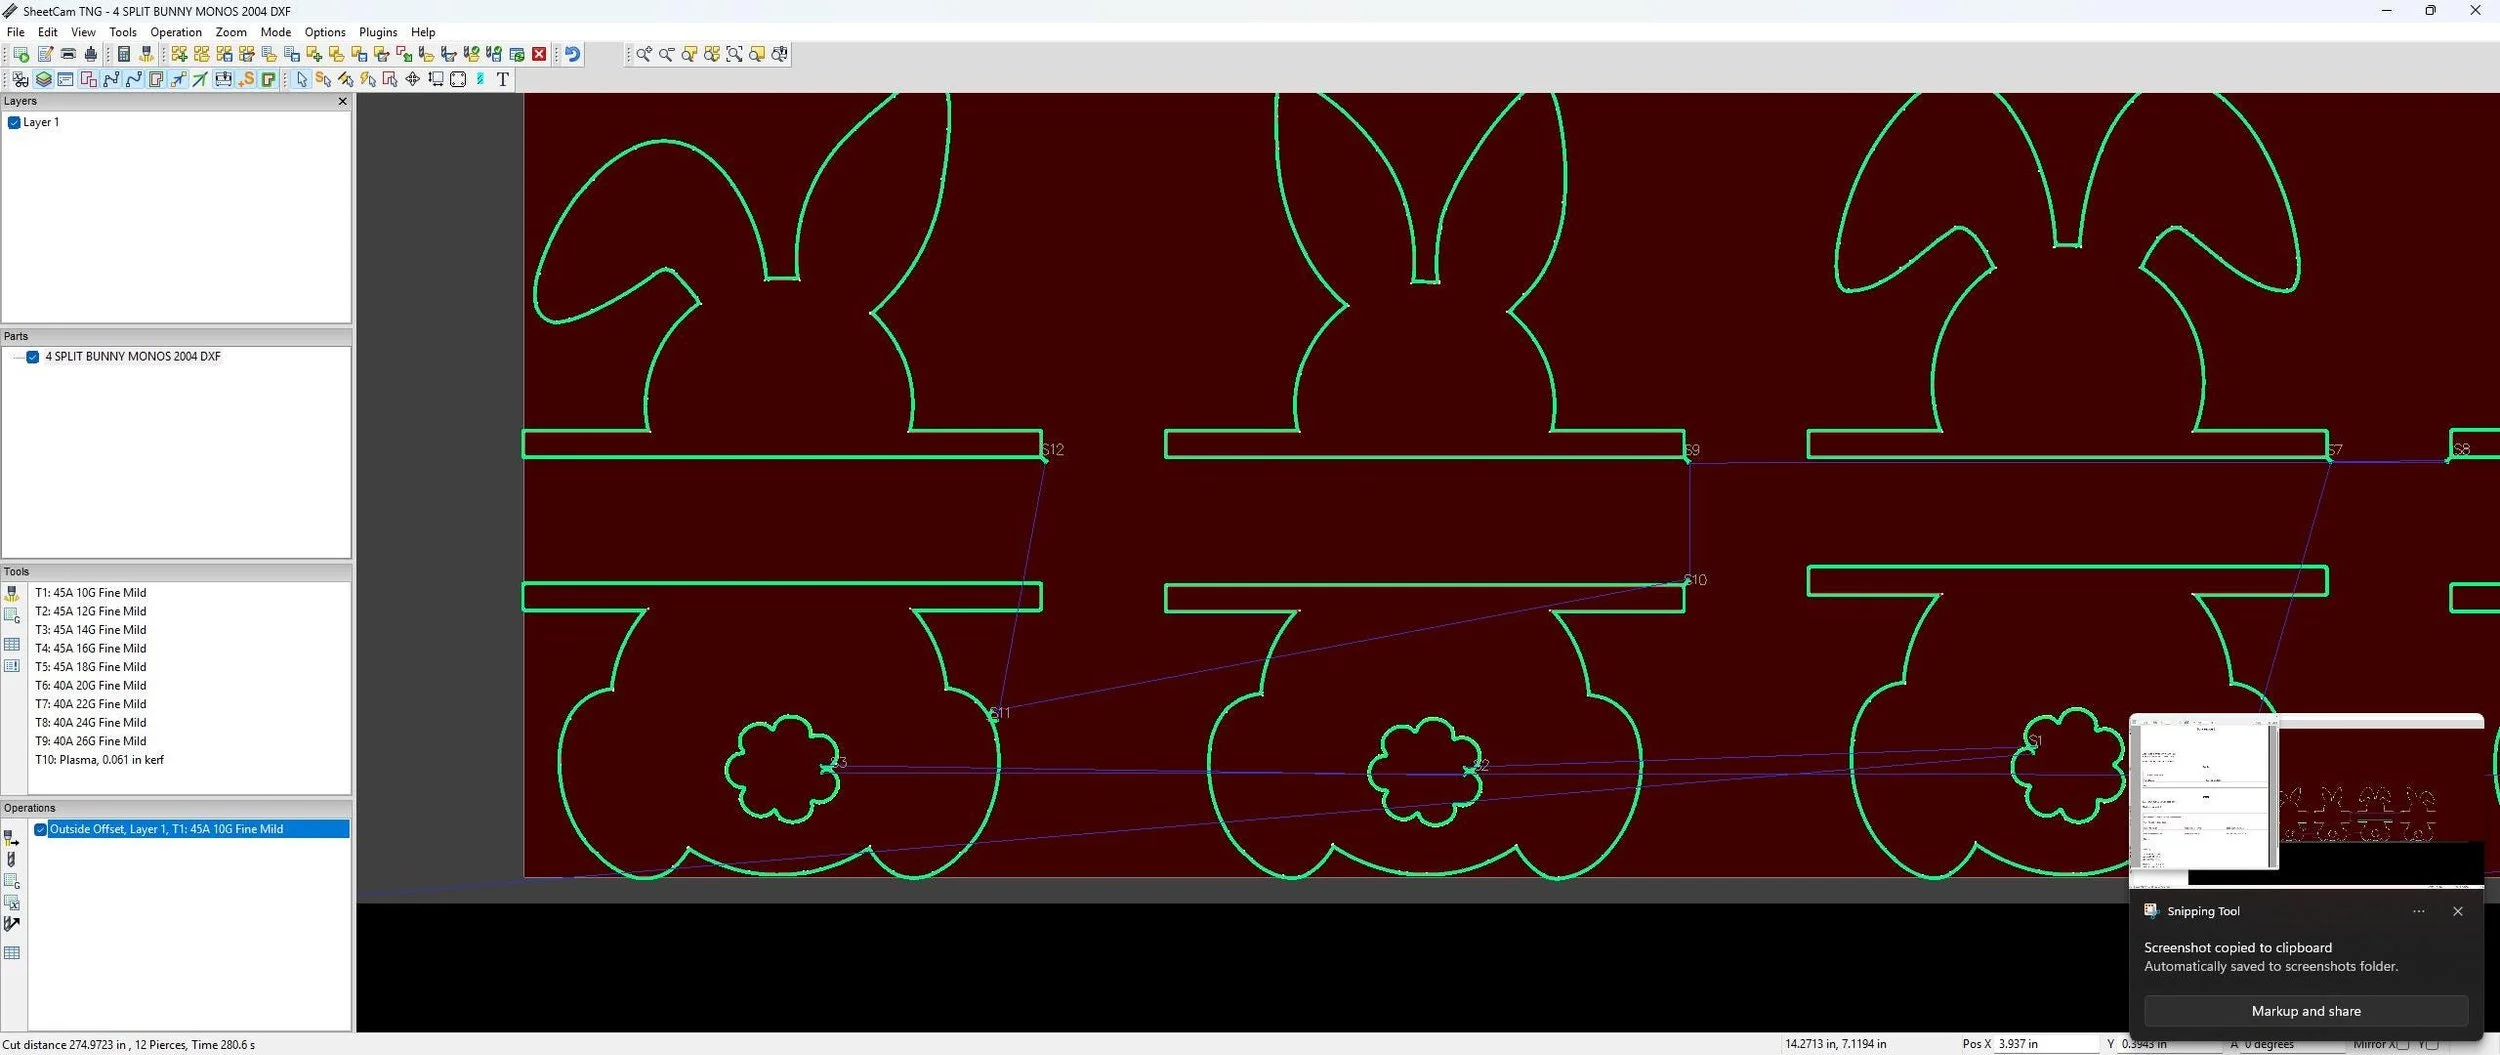Click the zoom in magnifier icon
Viewport: 2500px width, 1055px height.
(643, 54)
